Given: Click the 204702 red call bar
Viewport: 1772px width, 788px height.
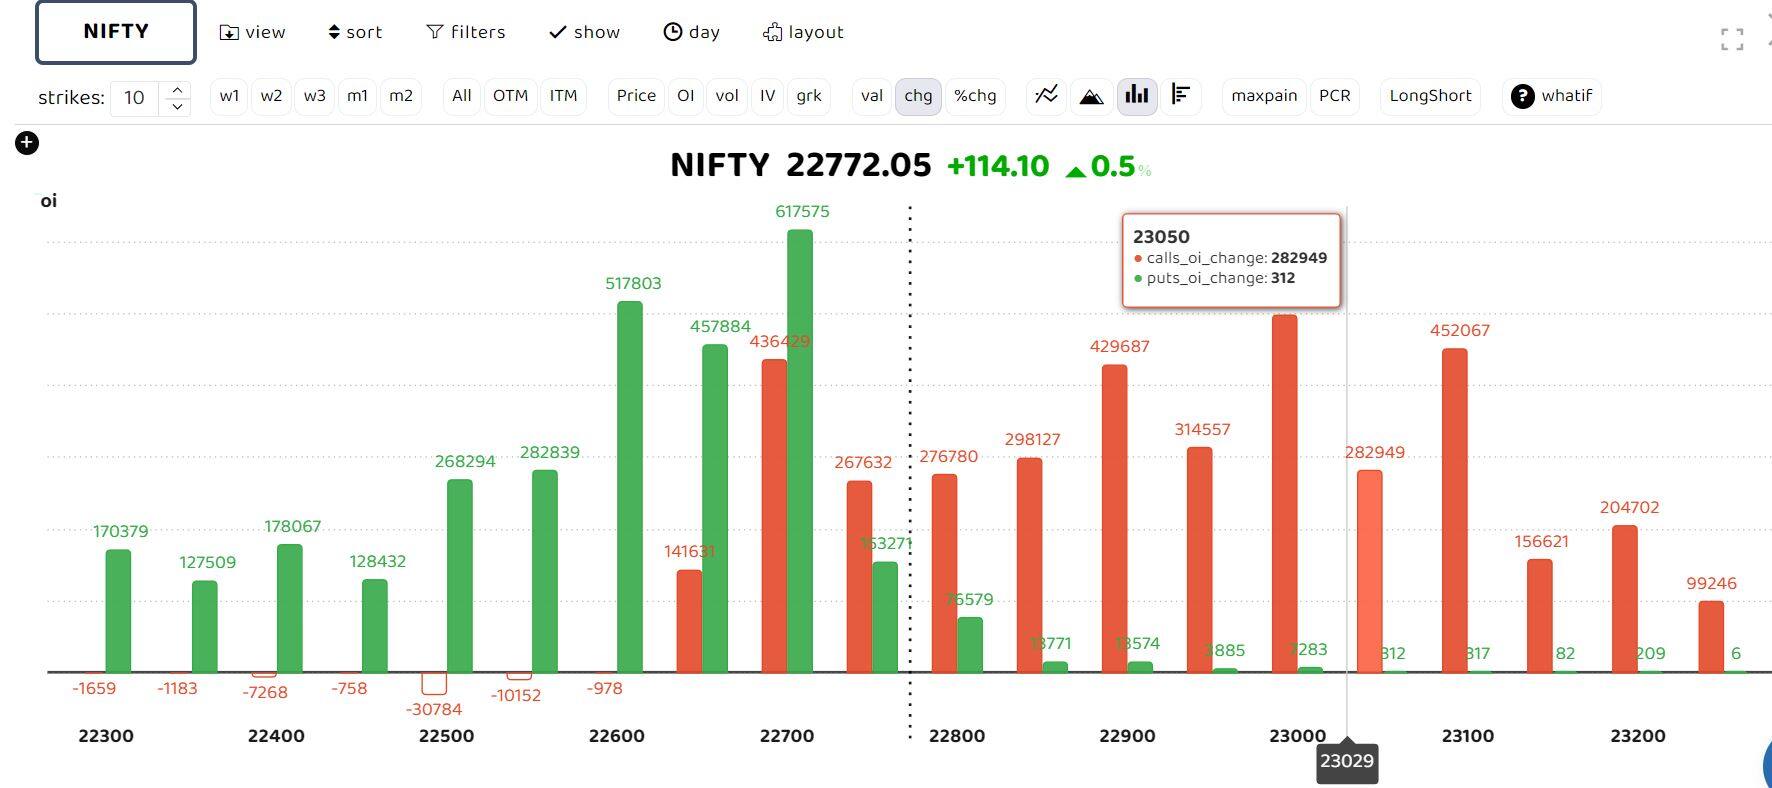Looking at the screenshot, I should [x=1625, y=599].
